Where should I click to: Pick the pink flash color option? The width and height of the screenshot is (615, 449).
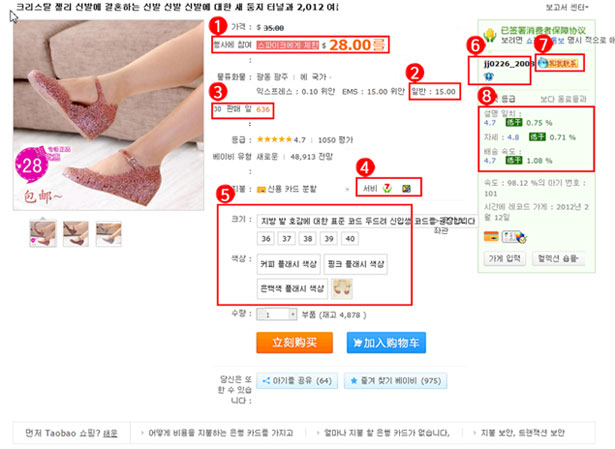pos(356,264)
